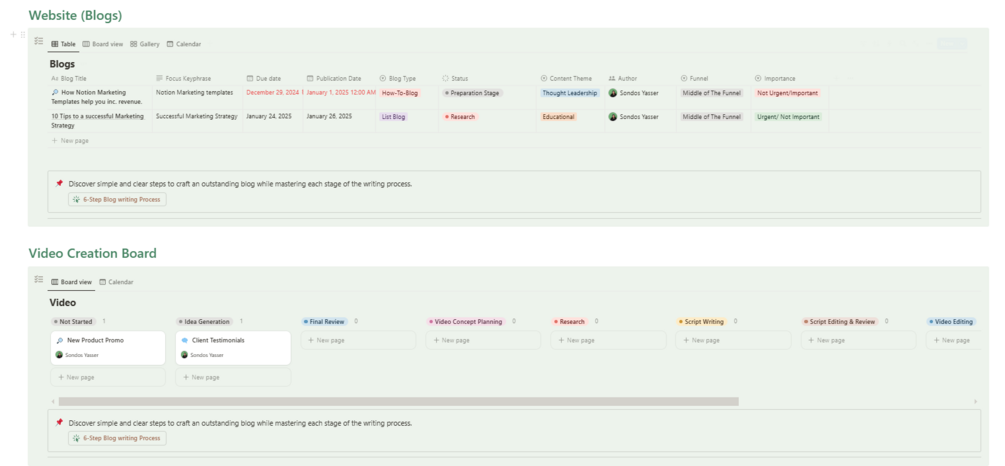Click the plus icon left of Blogs database
Image resolution: width=1005 pixels, height=466 pixels.
click(13, 35)
